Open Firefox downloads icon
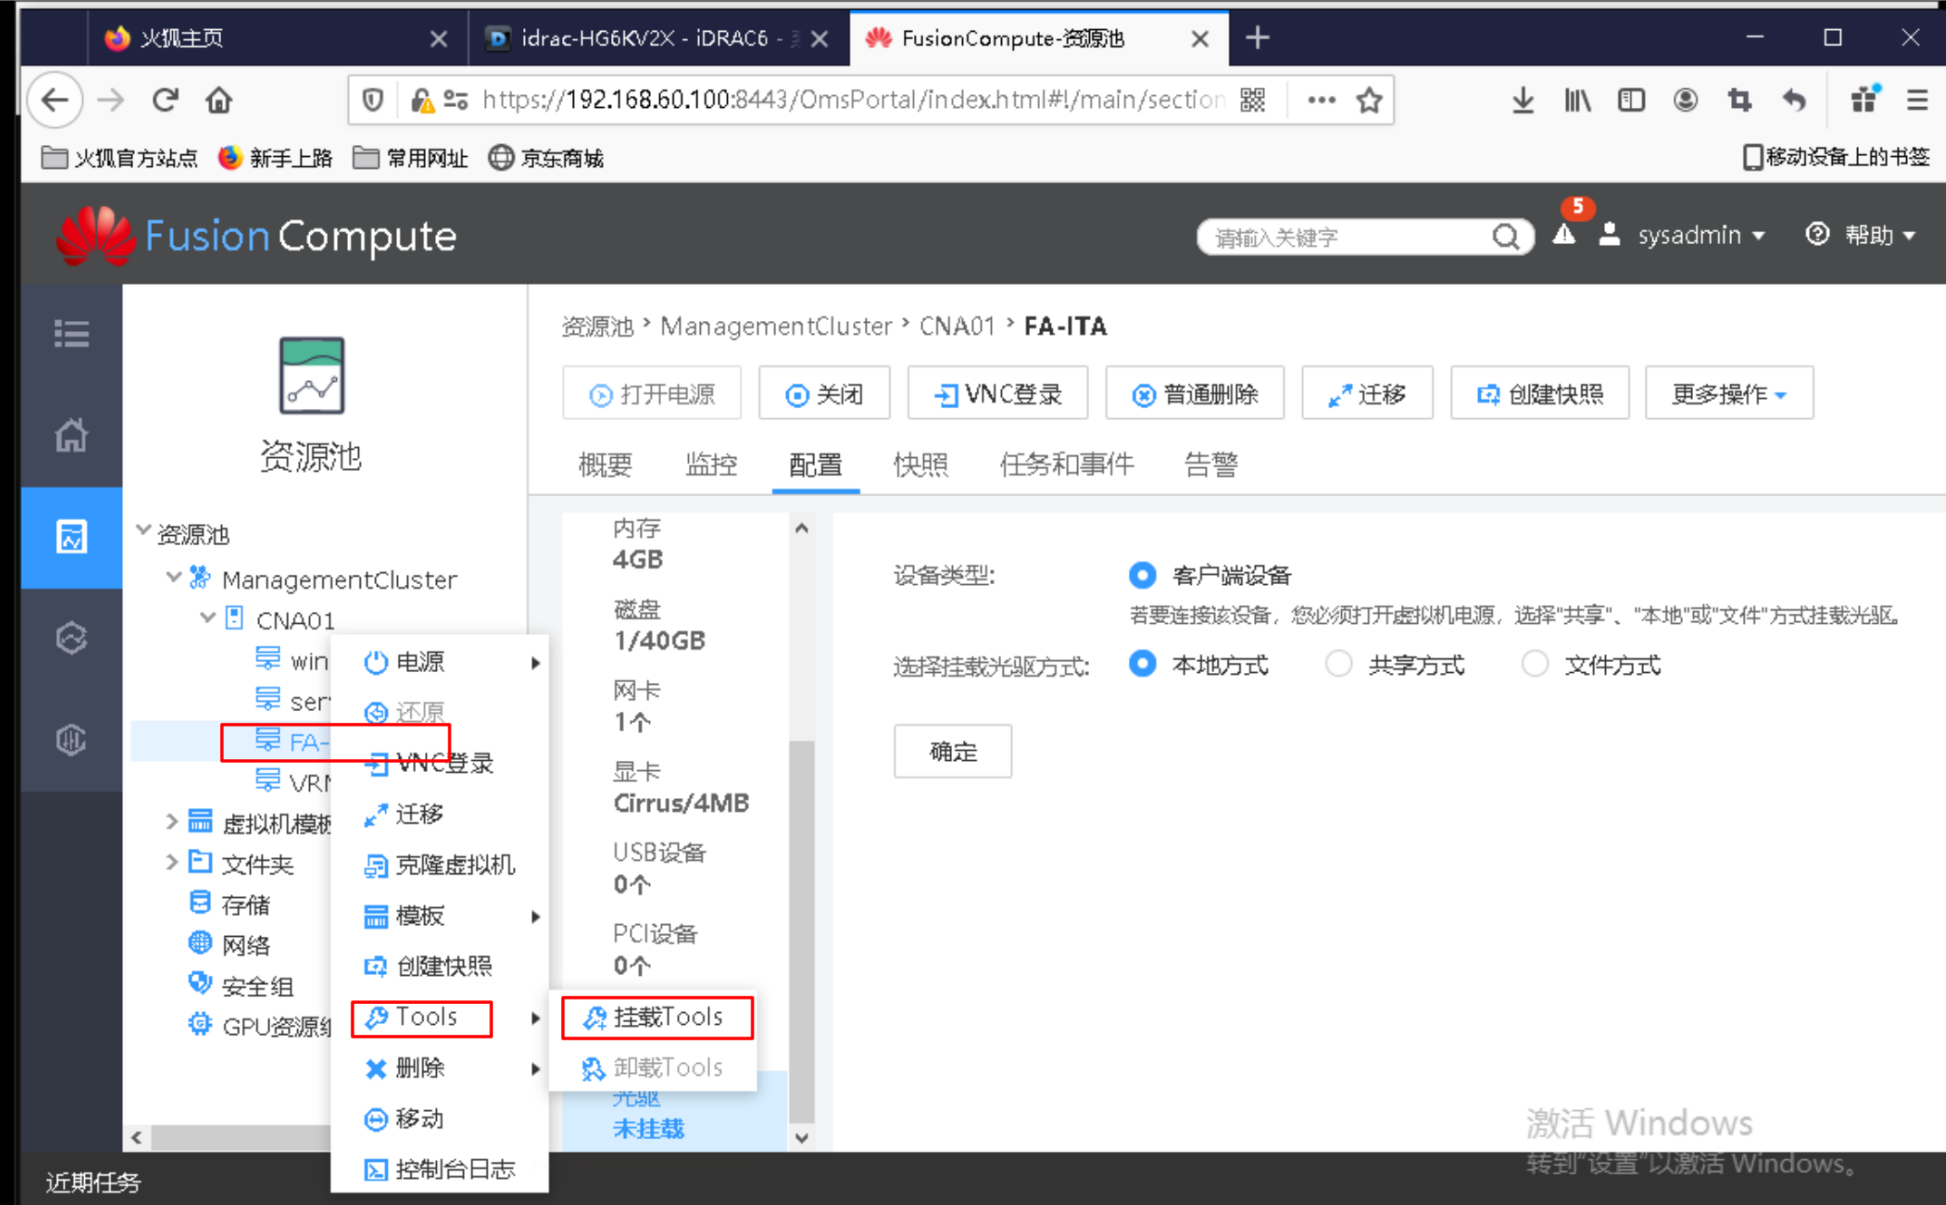 (x=1523, y=100)
